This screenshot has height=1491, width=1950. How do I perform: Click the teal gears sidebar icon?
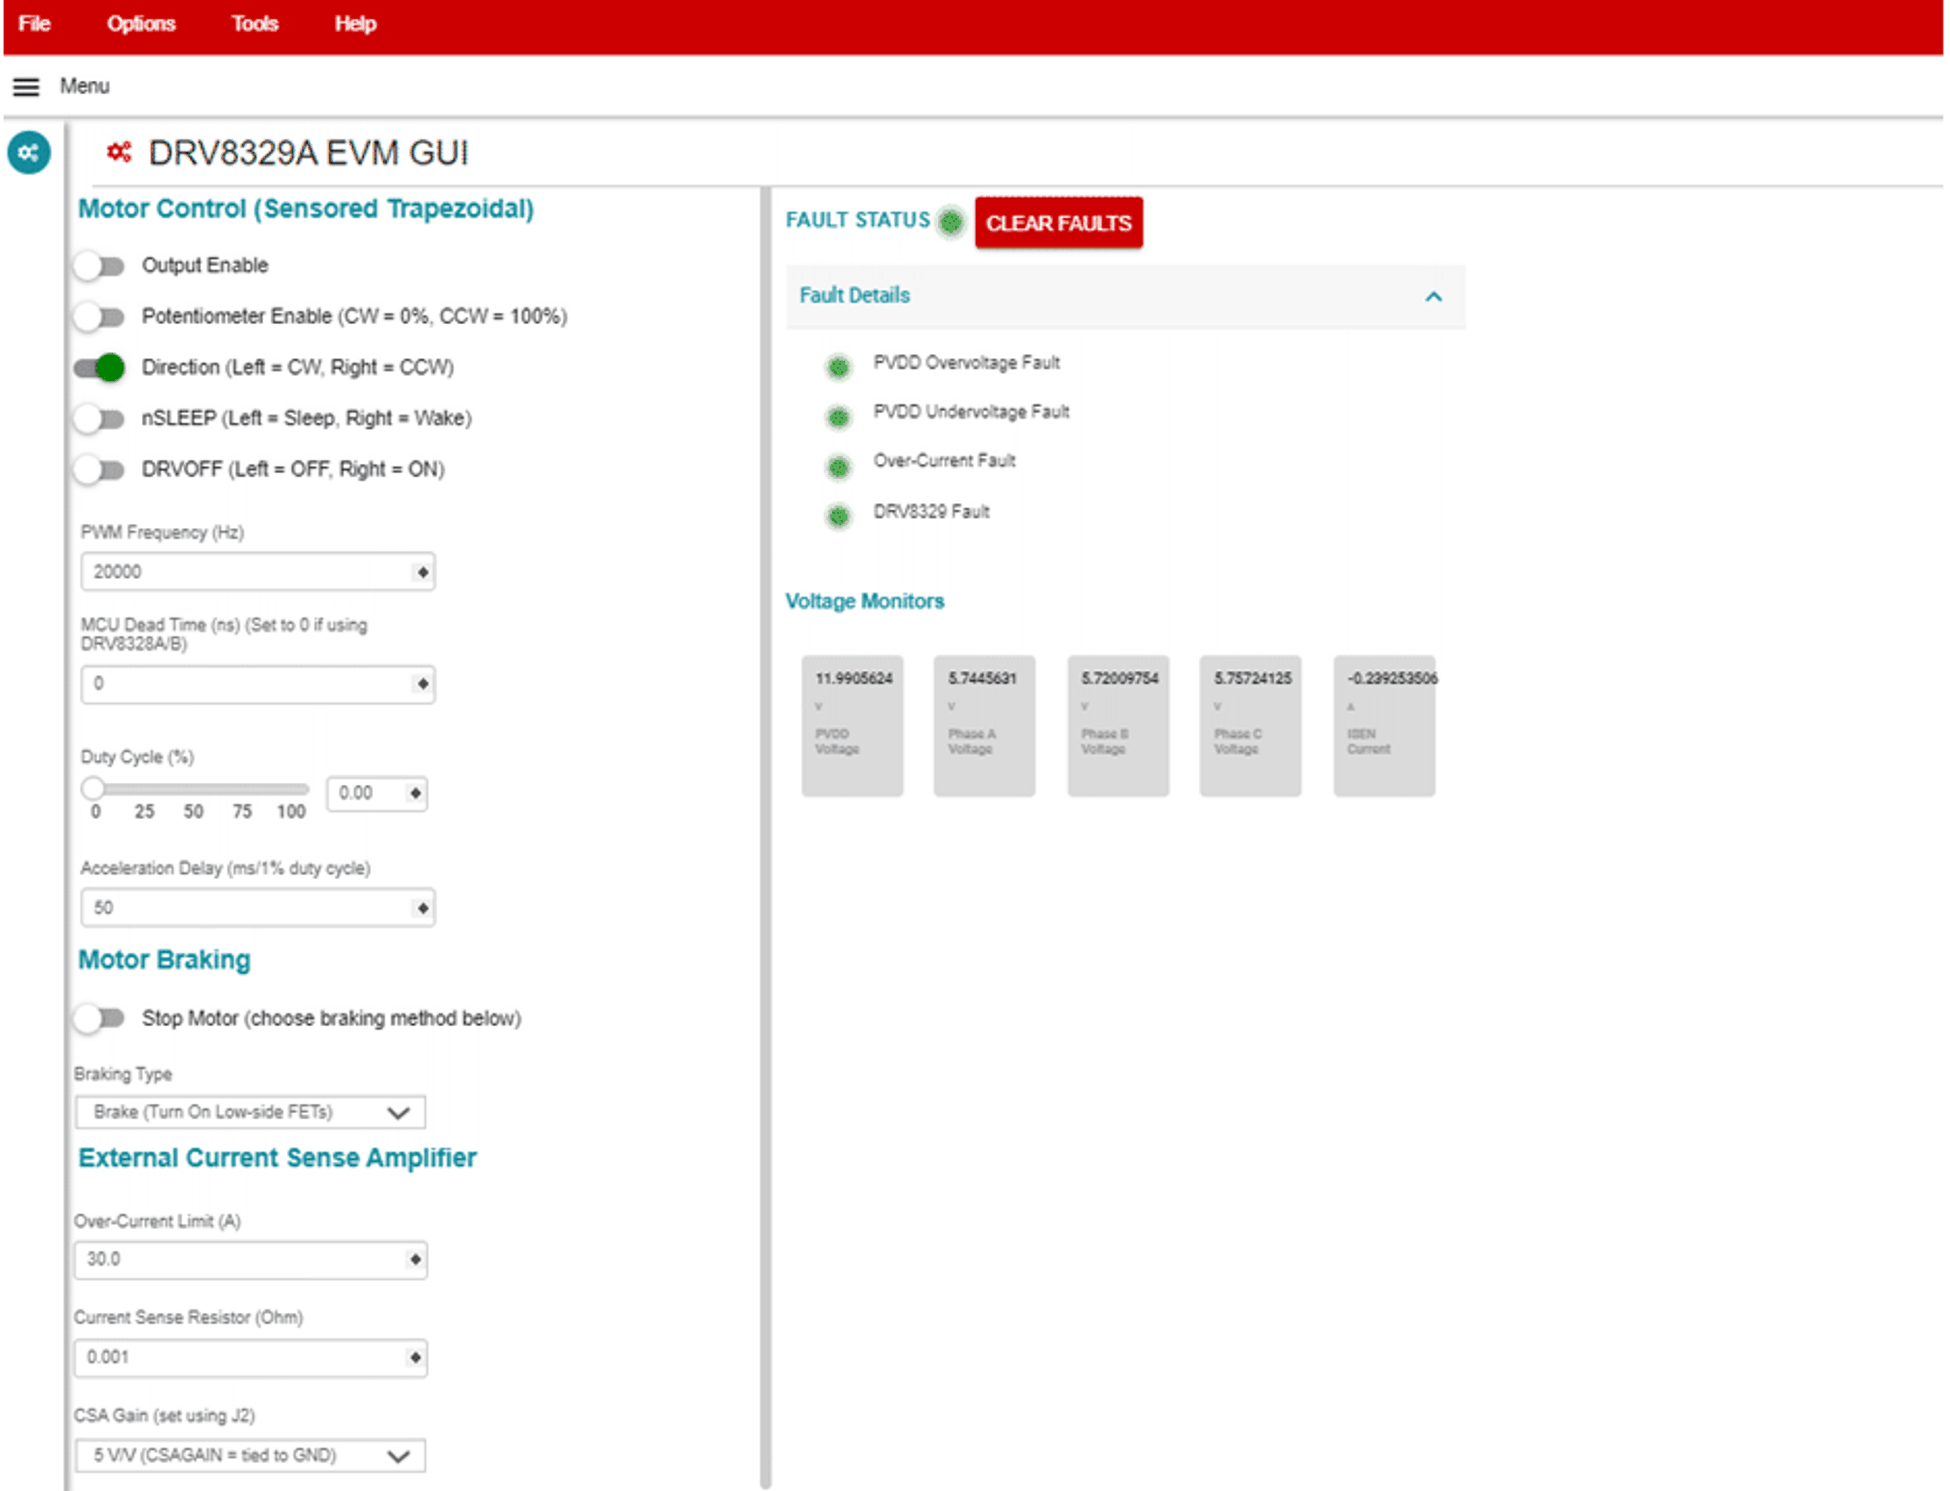[29, 153]
